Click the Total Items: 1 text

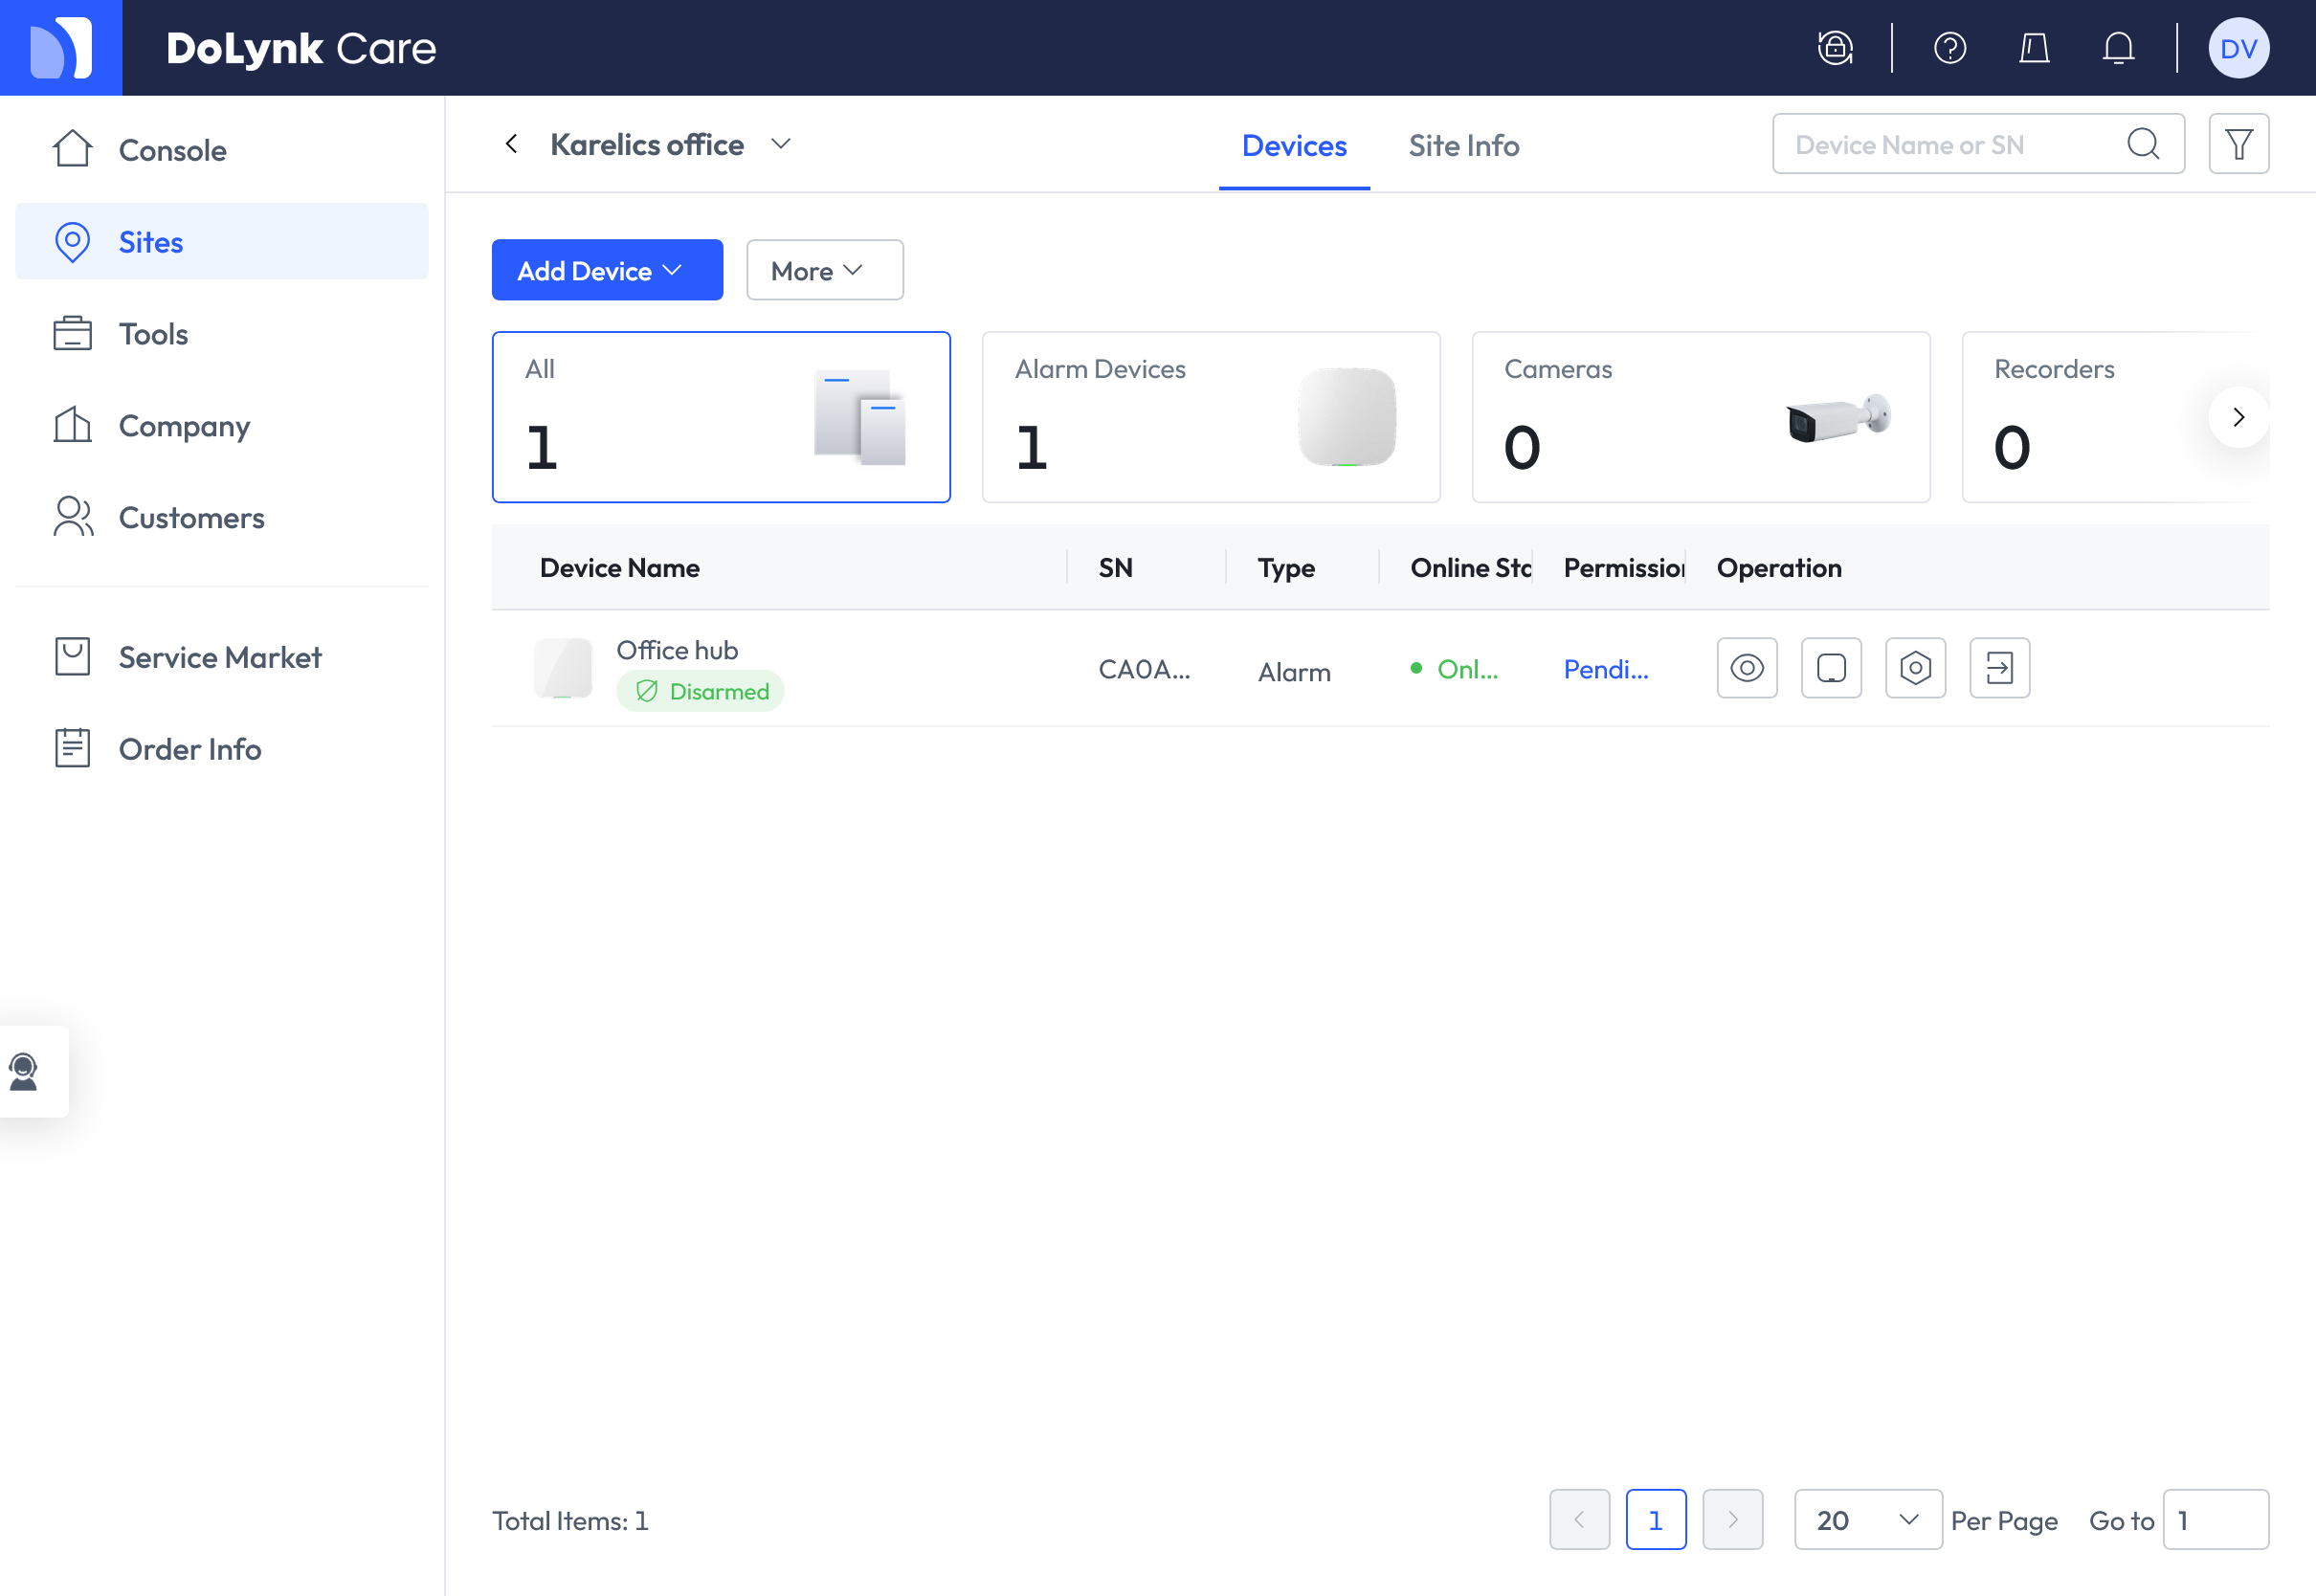(x=570, y=1521)
